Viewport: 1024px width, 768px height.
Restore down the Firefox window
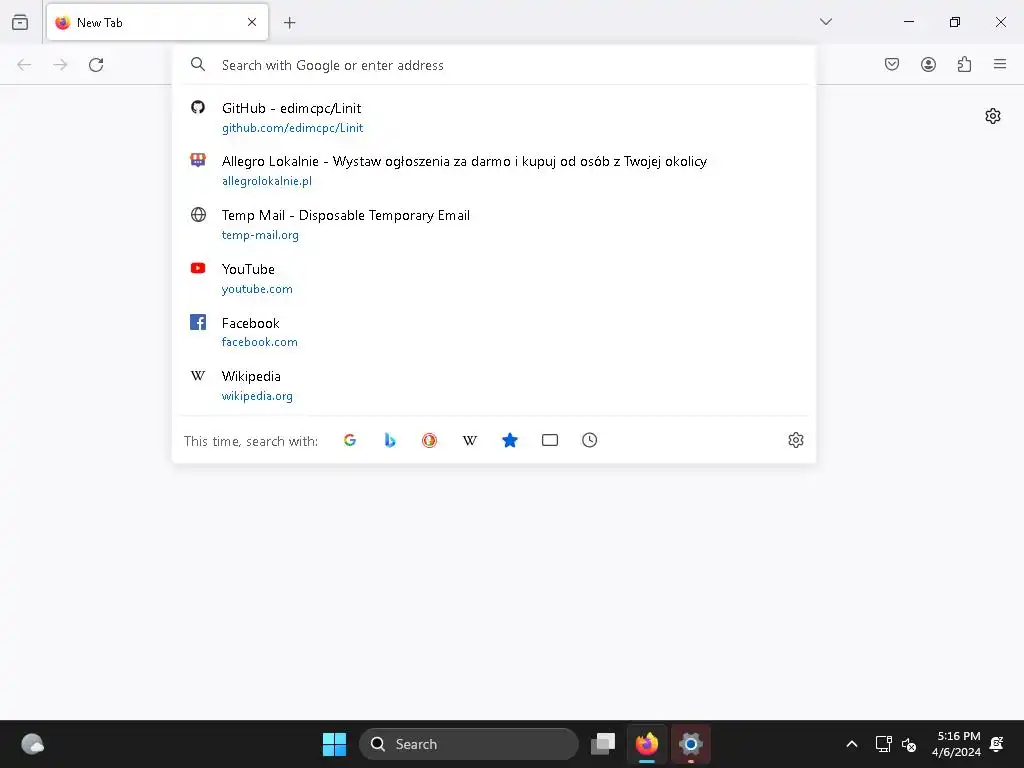tap(954, 22)
